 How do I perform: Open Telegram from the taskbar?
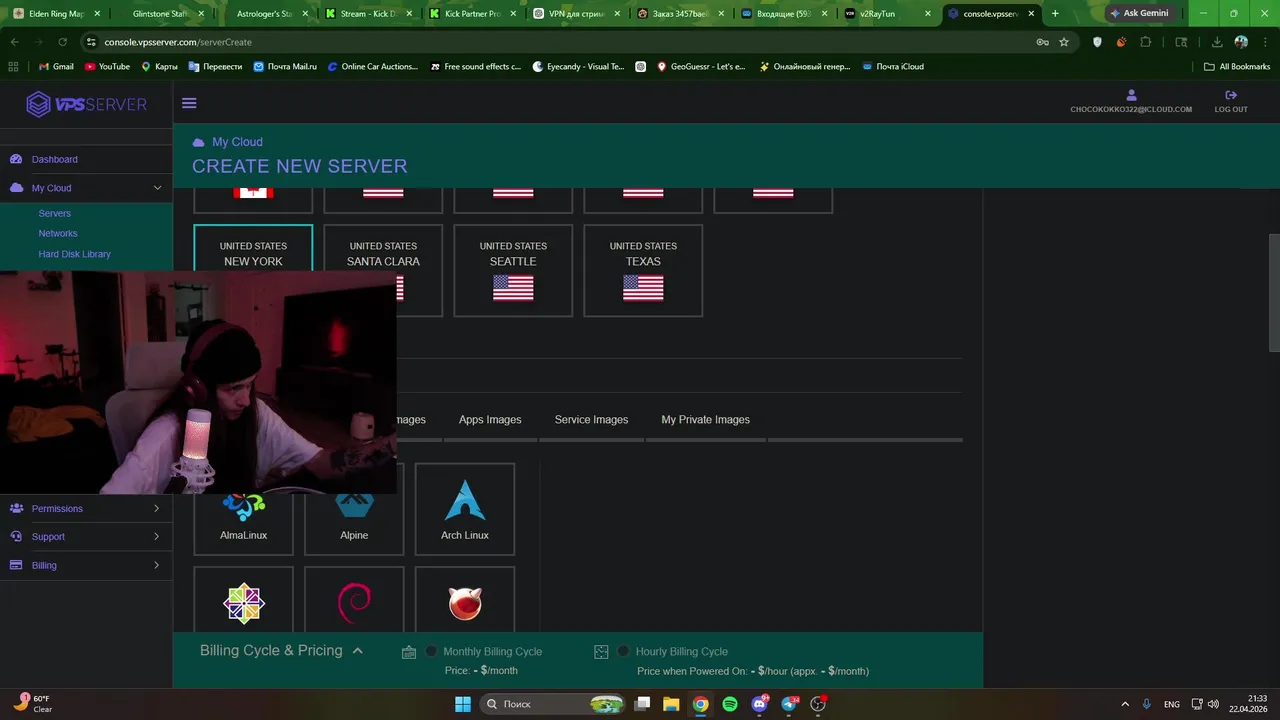pyautogui.click(x=790, y=704)
